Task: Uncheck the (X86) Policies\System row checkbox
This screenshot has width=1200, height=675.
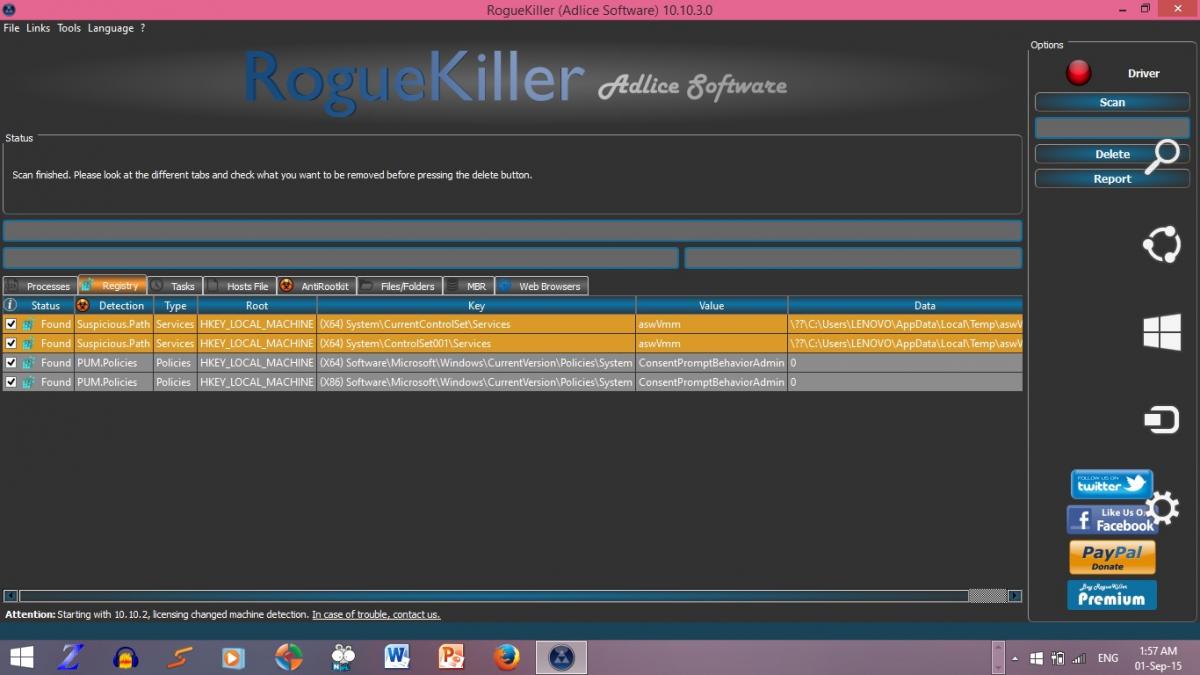Action: [x=11, y=382]
